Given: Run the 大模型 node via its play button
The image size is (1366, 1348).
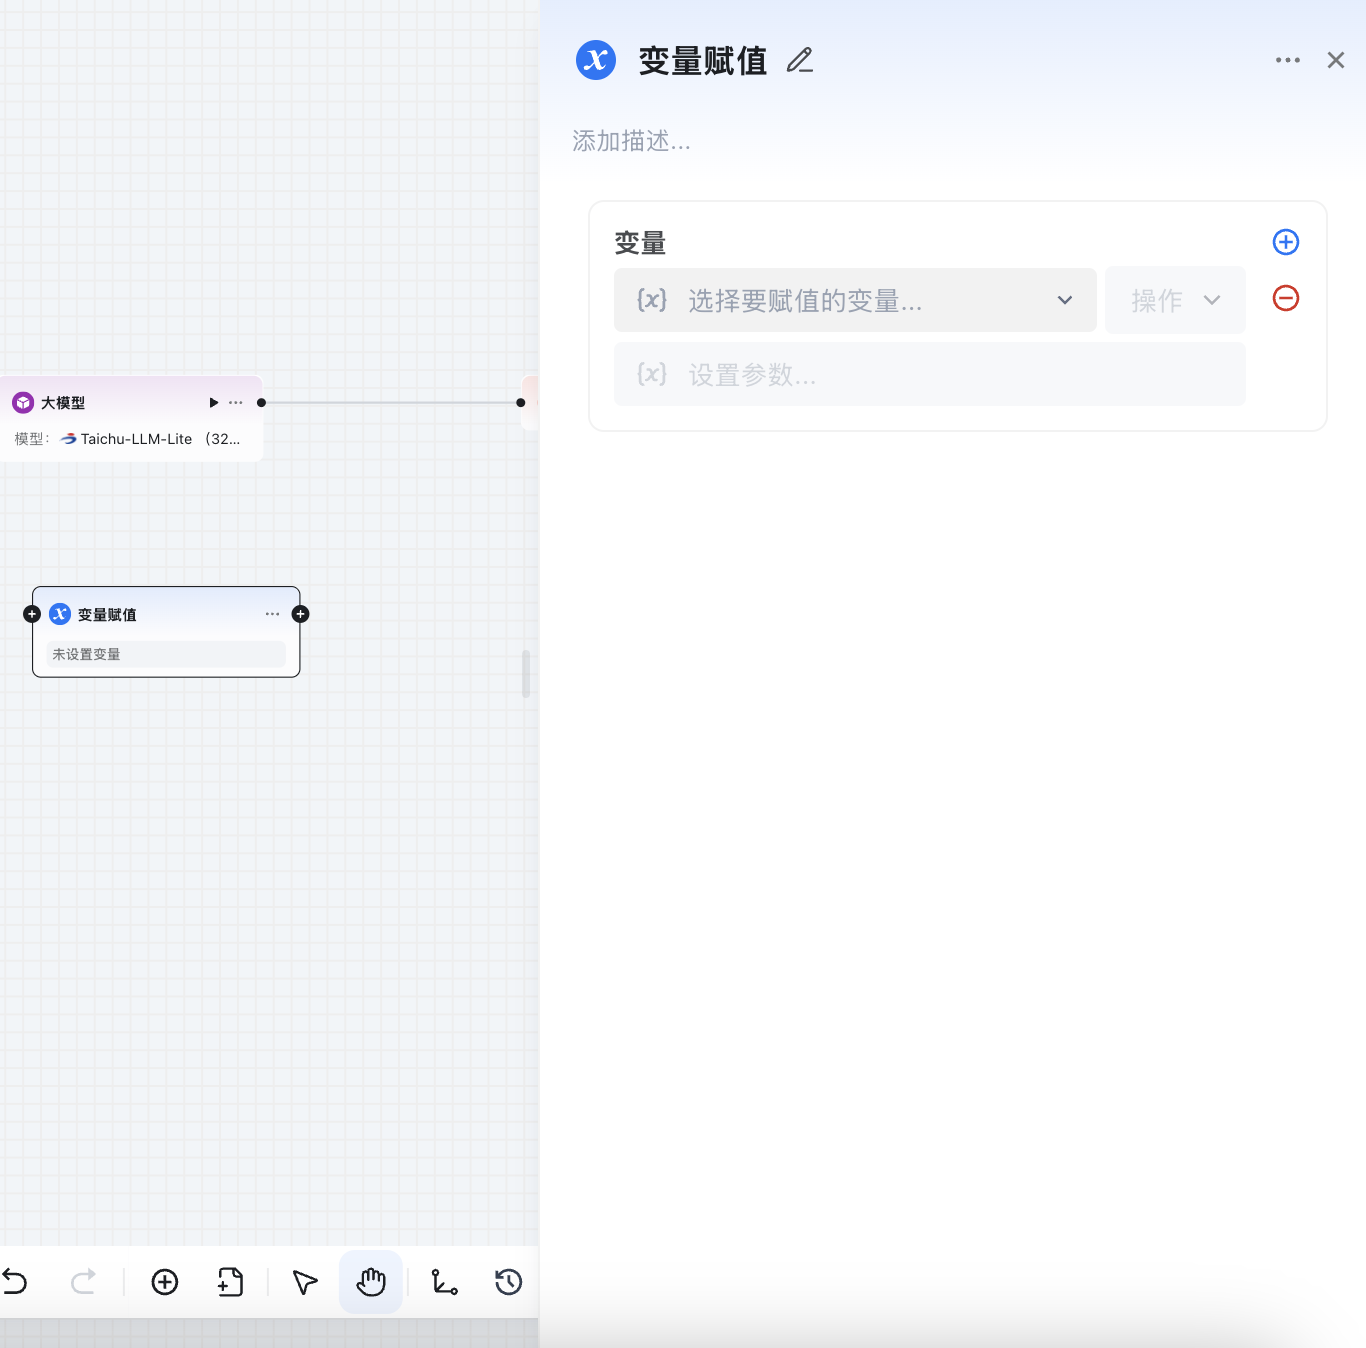Looking at the screenshot, I should click(213, 402).
